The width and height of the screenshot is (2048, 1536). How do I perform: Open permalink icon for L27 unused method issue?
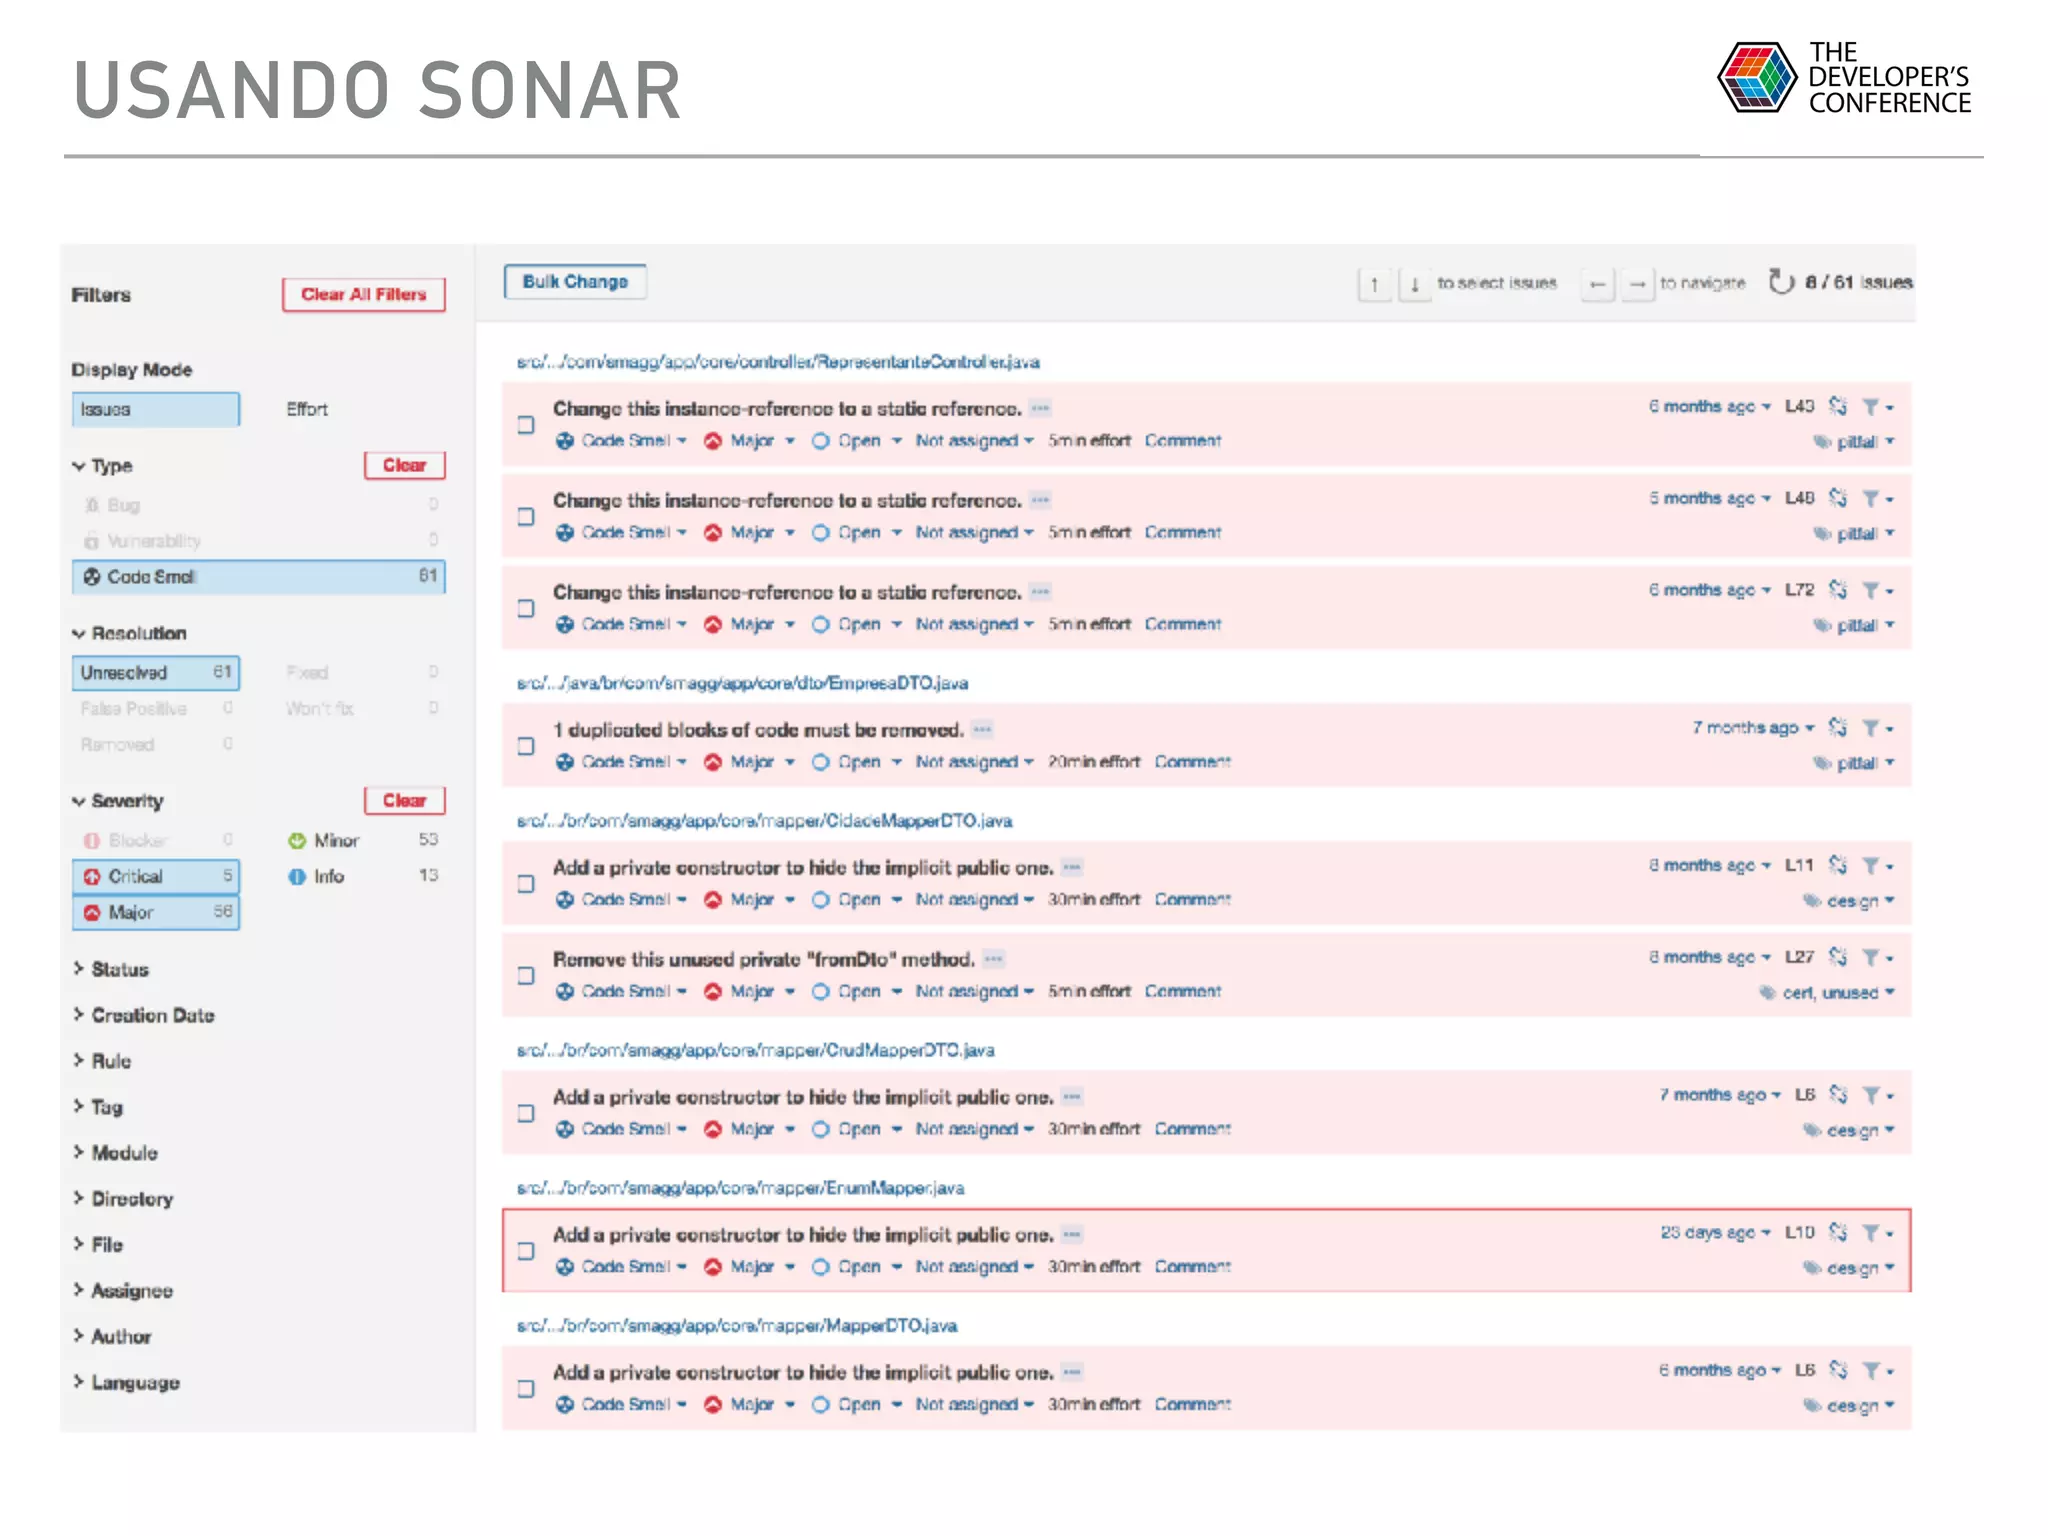[x=1838, y=957]
